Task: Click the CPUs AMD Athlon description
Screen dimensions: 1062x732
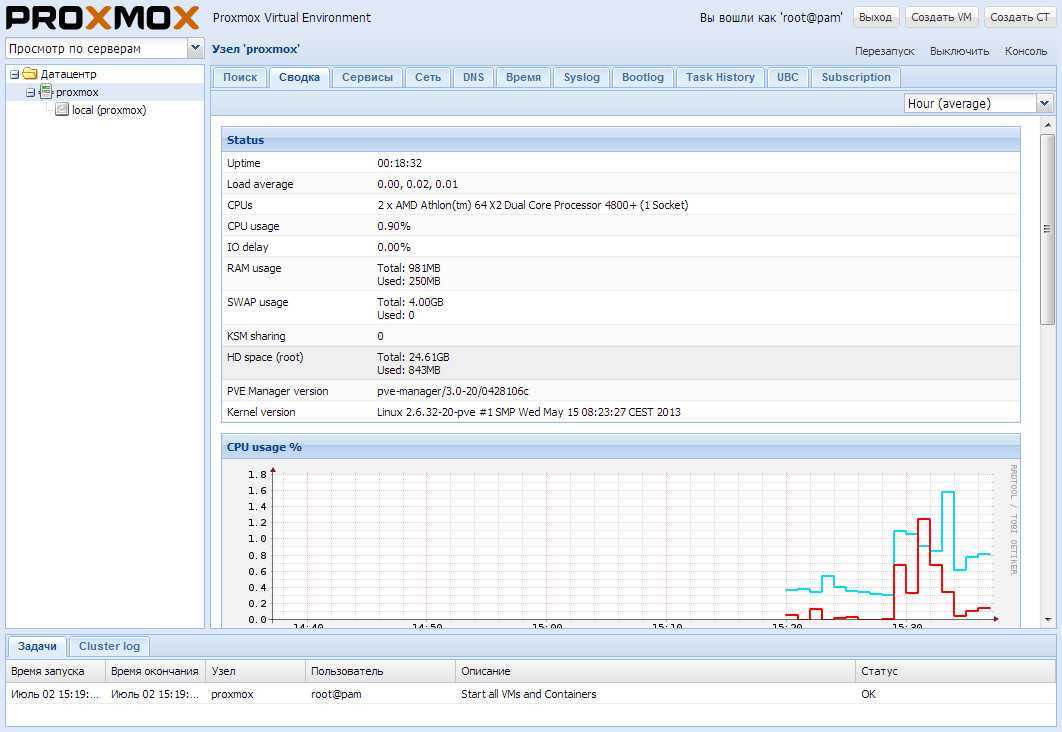Action: coord(532,205)
